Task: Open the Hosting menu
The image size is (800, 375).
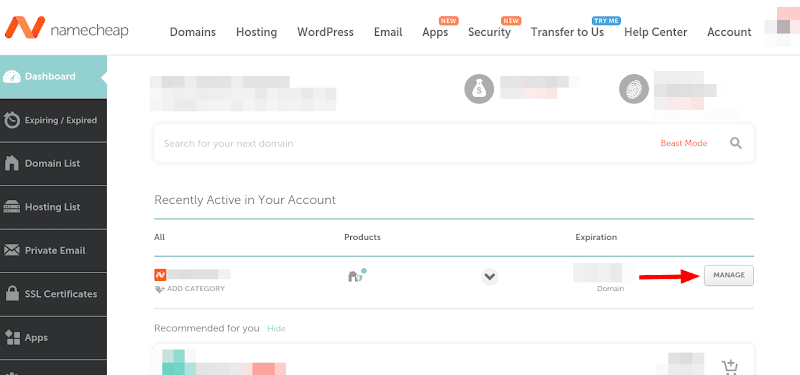Action: [256, 32]
